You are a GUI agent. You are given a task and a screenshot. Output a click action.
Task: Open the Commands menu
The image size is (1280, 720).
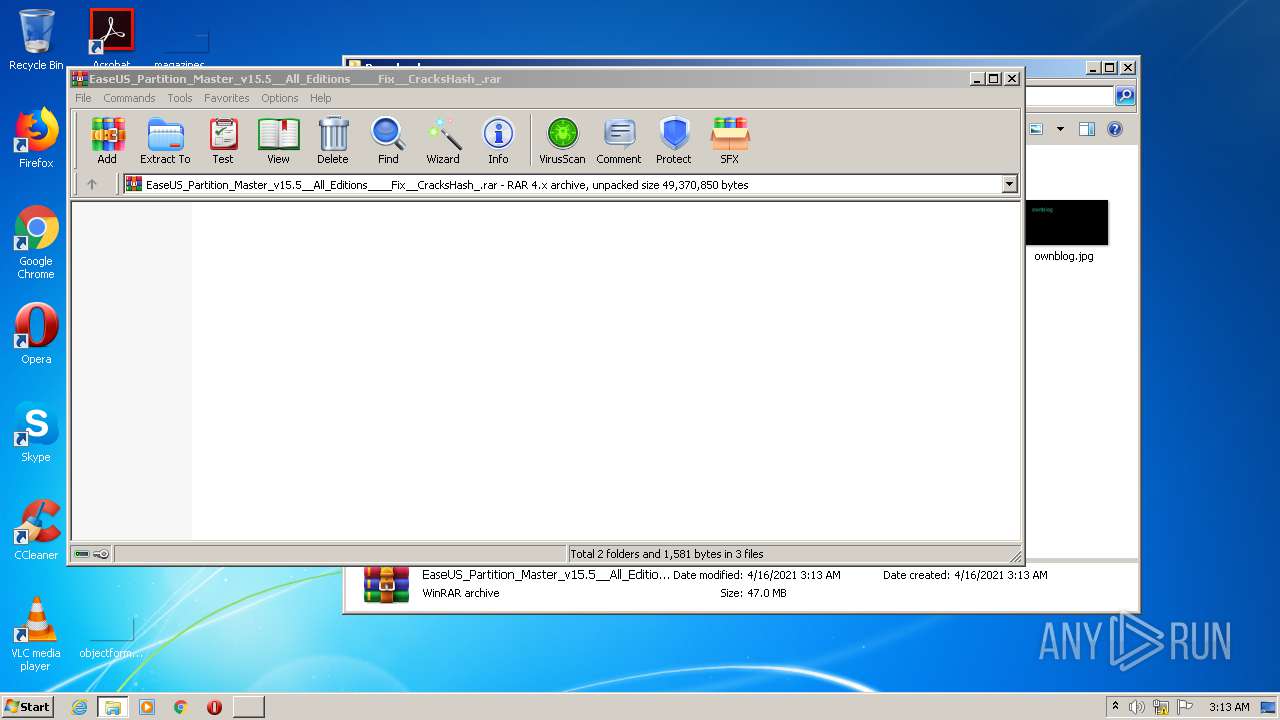(129, 98)
